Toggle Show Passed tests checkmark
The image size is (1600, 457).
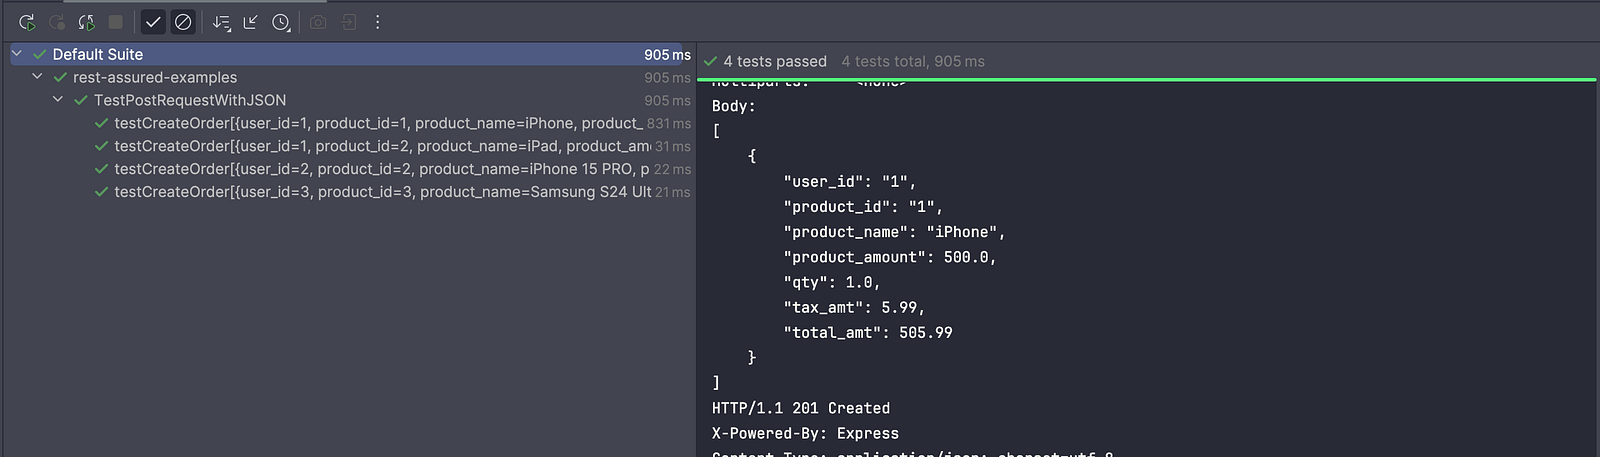coord(153,22)
